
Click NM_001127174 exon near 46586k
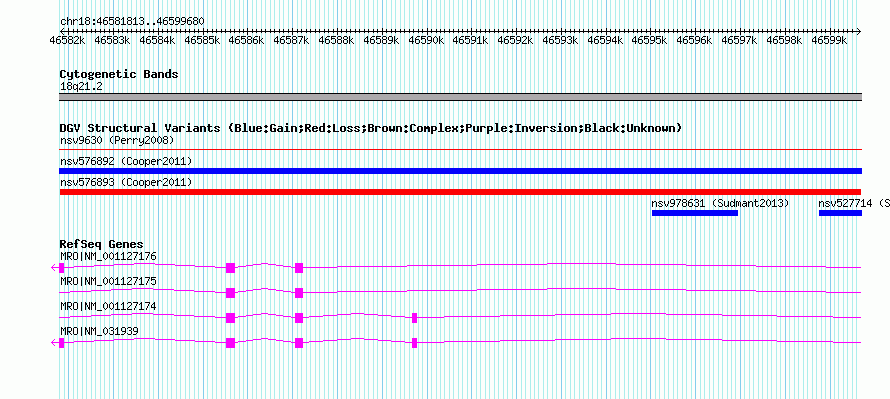(230, 318)
